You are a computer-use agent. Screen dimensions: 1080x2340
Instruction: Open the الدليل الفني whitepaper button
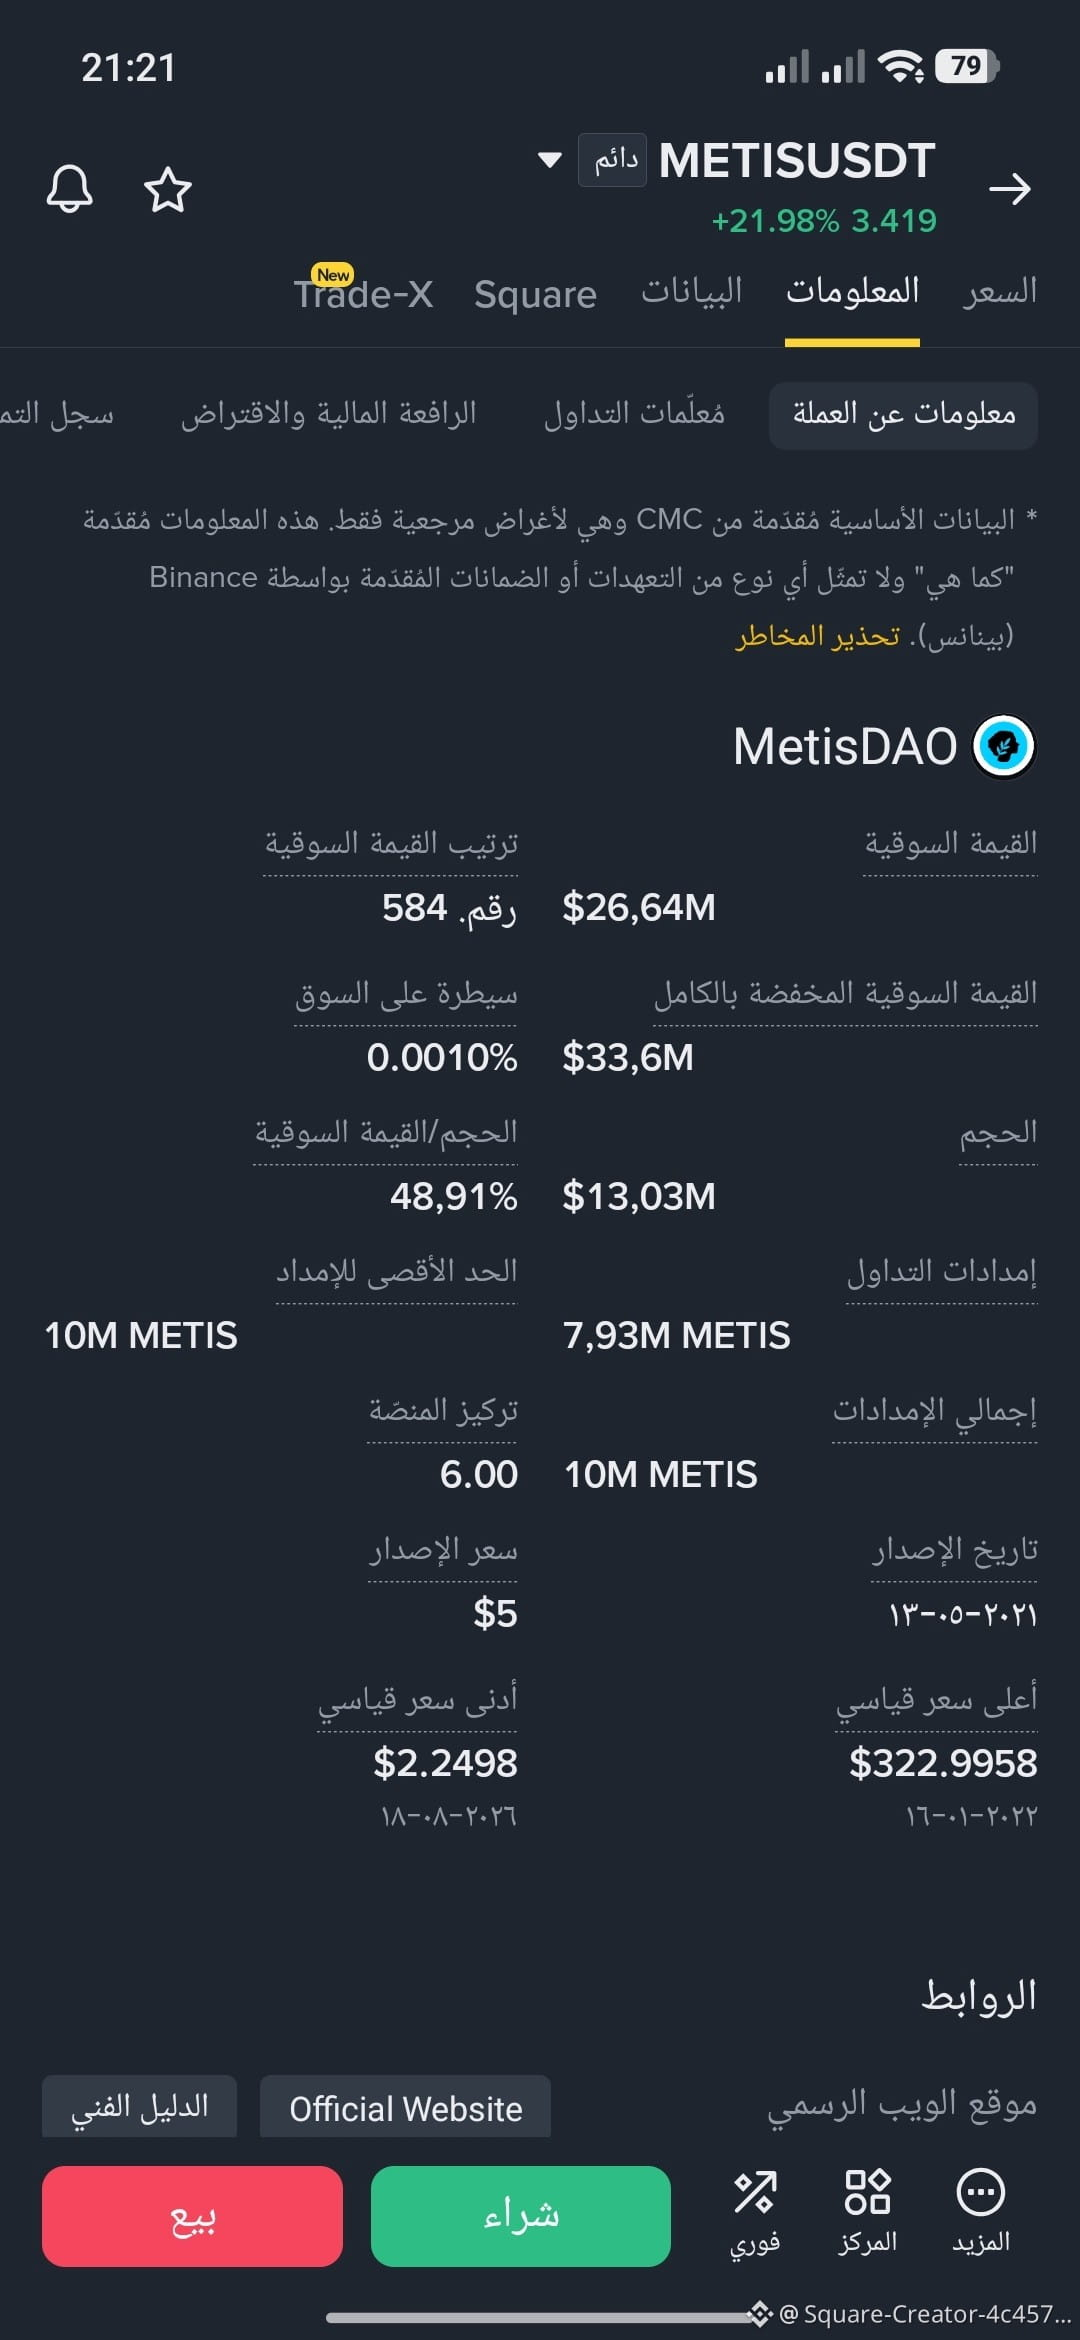tap(139, 2108)
